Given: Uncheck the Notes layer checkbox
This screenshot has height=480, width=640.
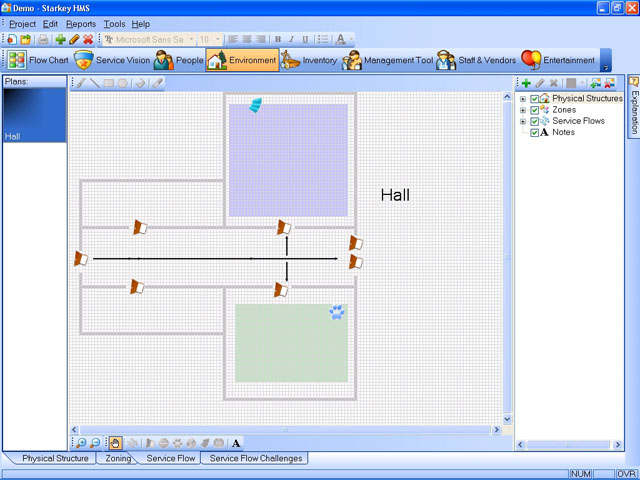Looking at the screenshot, I should coord(534,132).
